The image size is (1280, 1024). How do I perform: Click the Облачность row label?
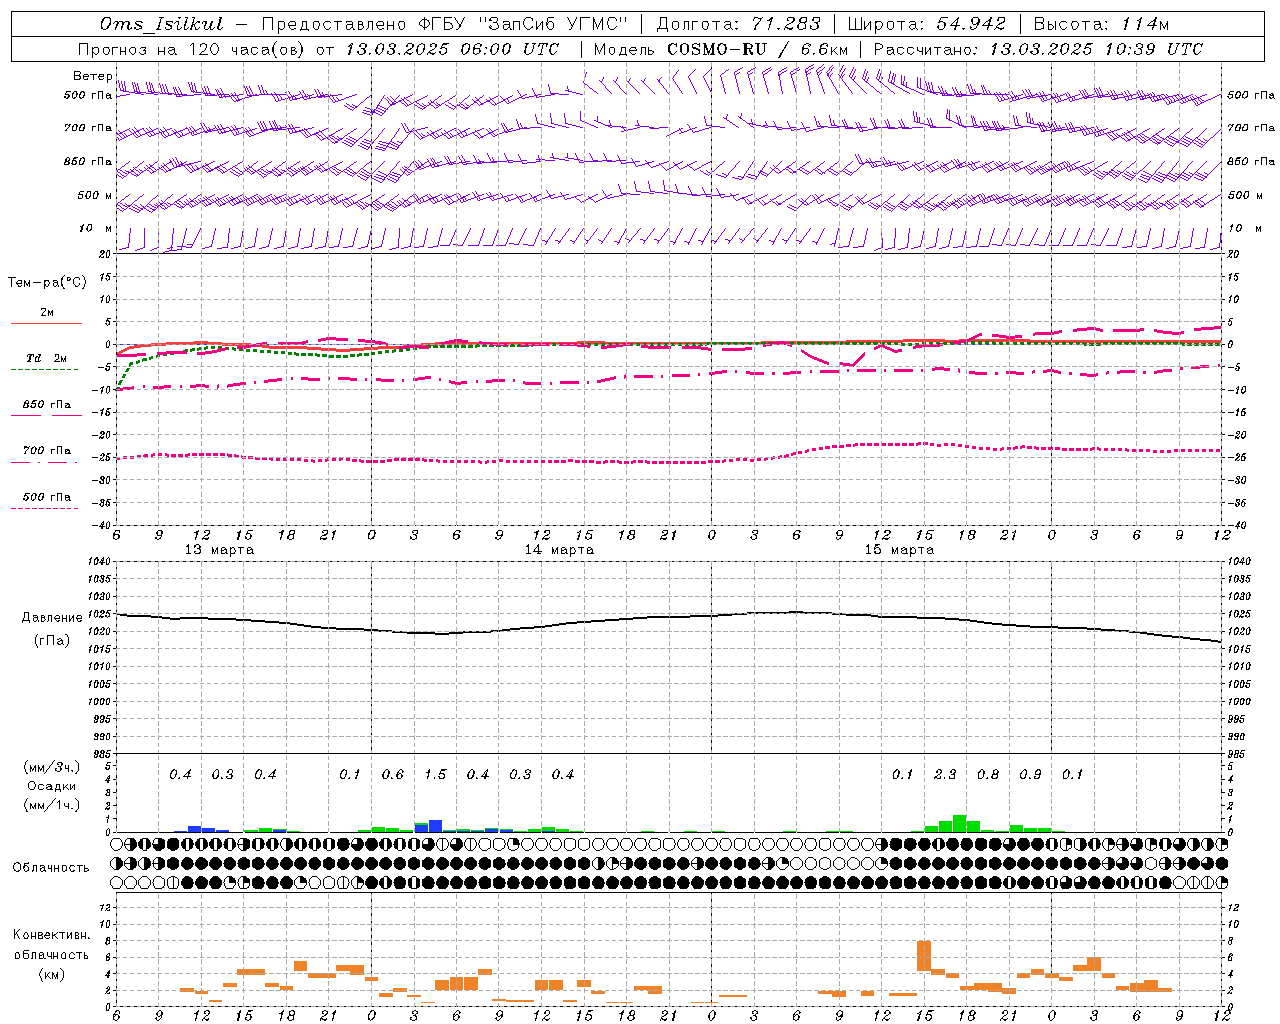[51, 868]
